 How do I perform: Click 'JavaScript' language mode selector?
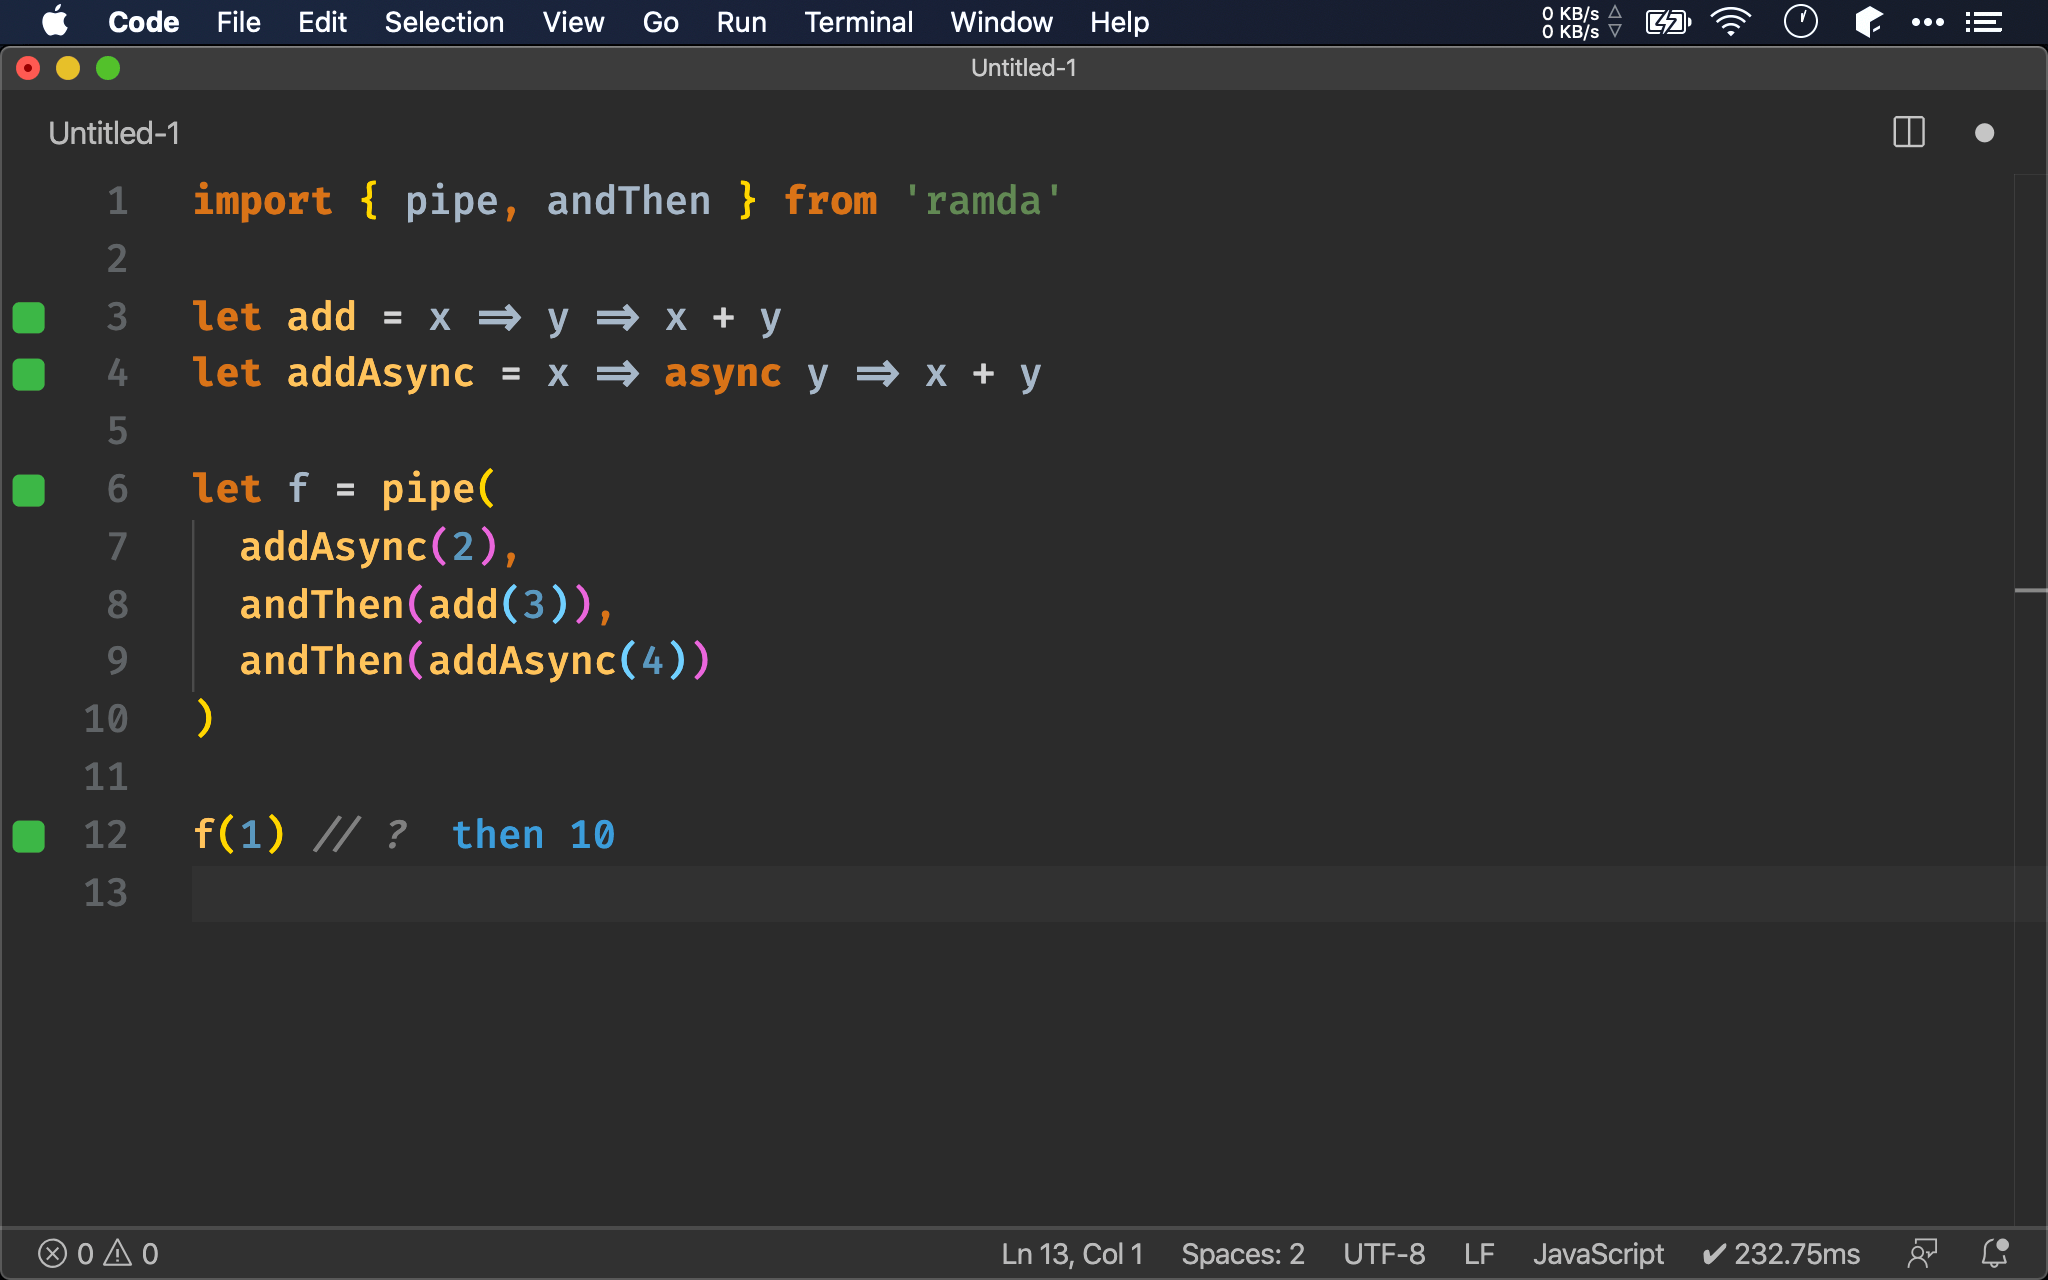1598,1254
